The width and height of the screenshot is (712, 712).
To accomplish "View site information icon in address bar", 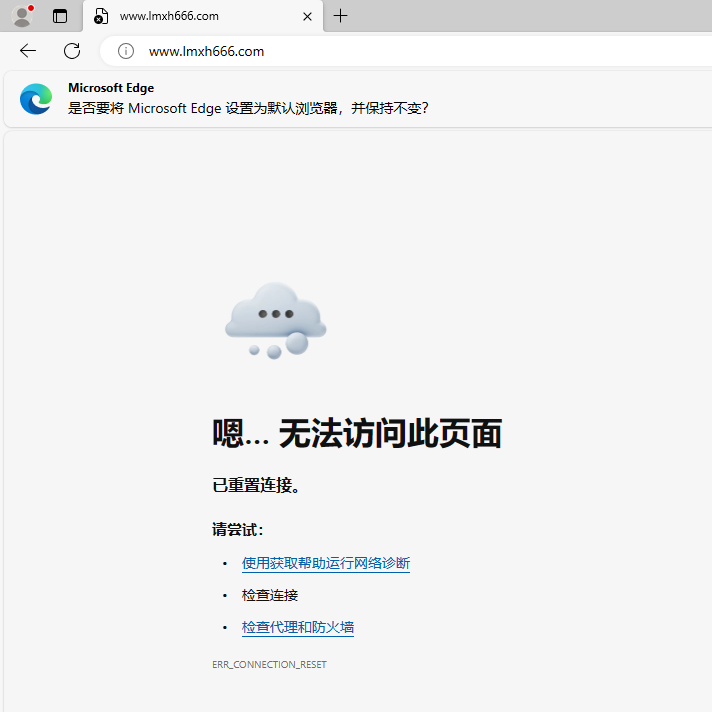I will [126, 51].
